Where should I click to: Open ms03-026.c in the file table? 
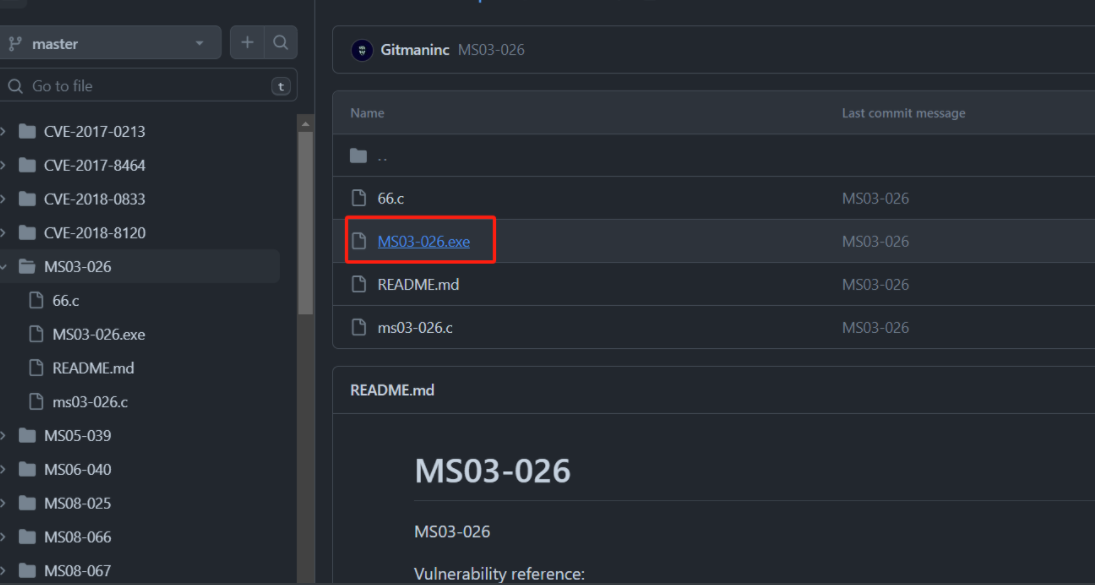pyautogui.click(x=415, y=327)
